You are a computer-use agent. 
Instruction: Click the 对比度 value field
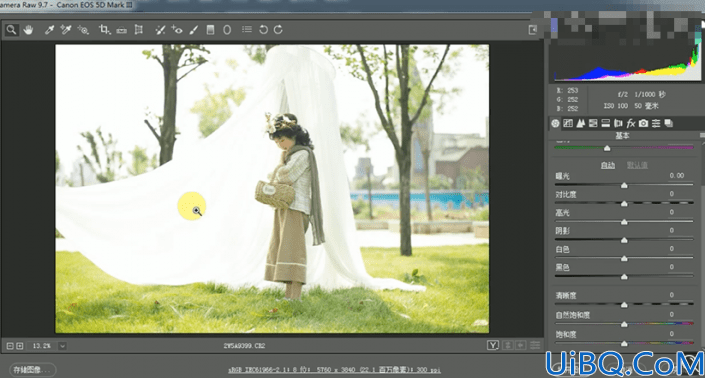coord(672,194)
